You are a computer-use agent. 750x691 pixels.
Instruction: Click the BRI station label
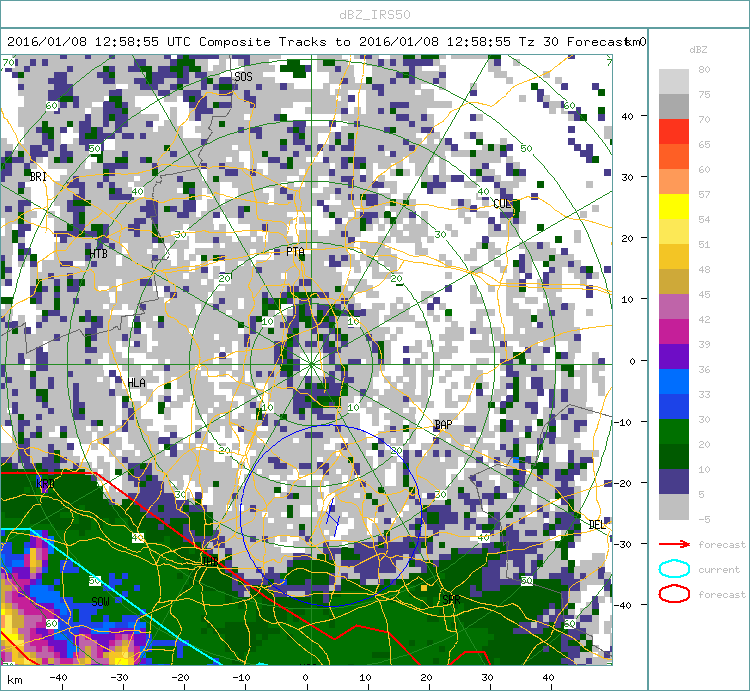[x=38, y=177]
